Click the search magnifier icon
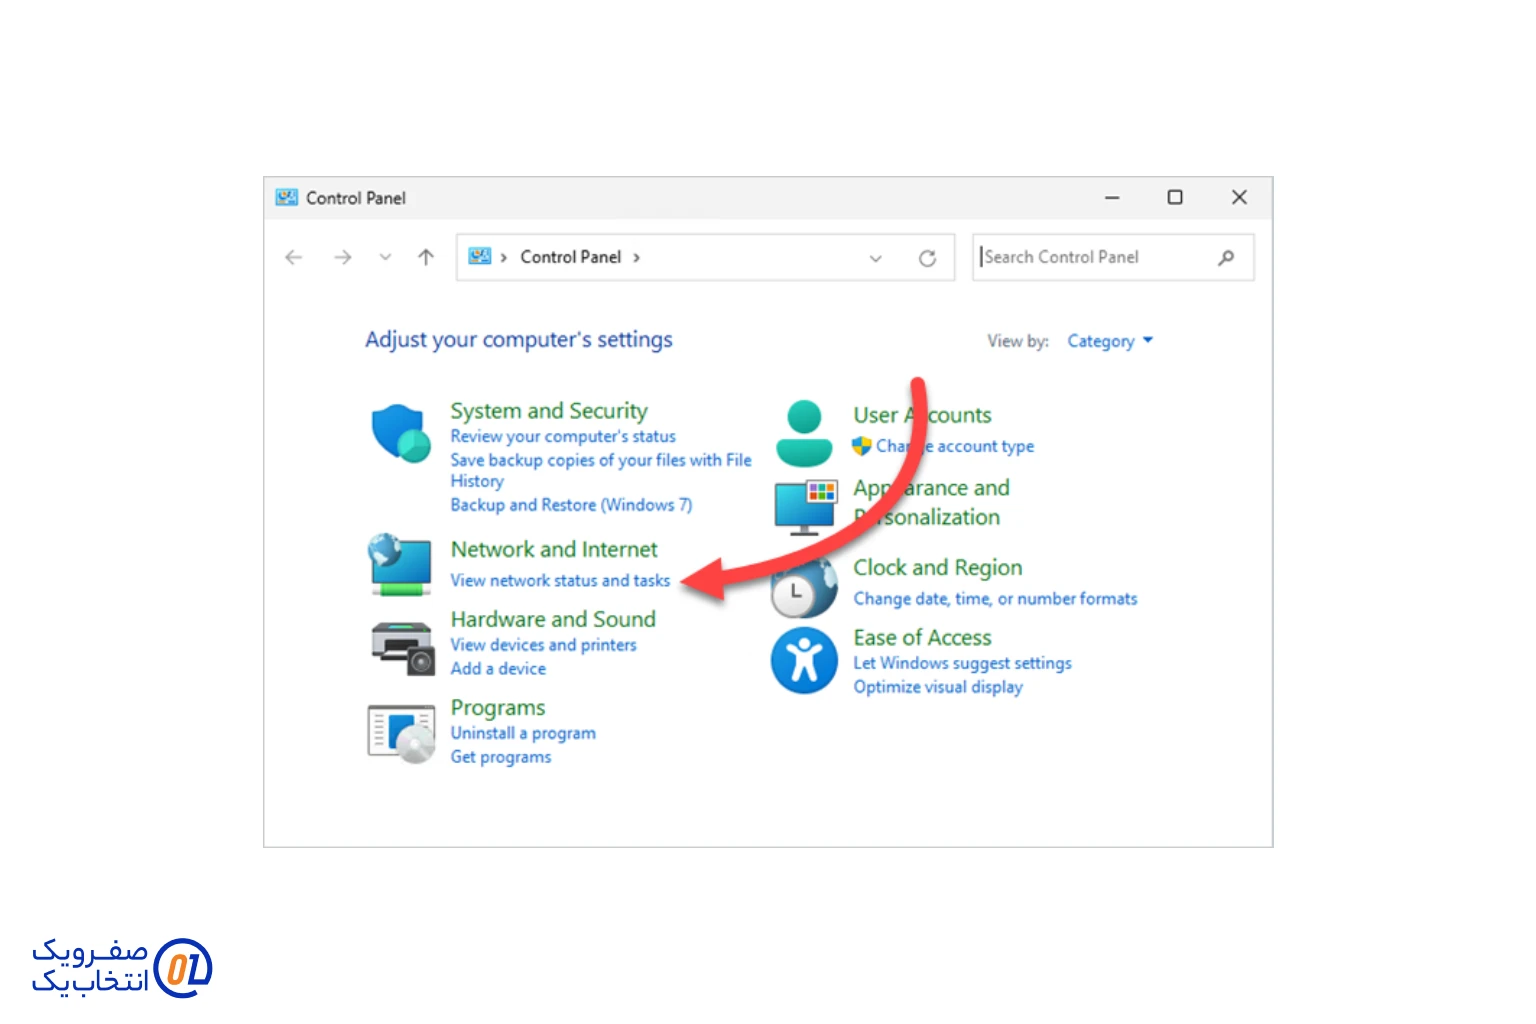The width and height of the screenshot is (1536, 1024). coord(1226,258)
